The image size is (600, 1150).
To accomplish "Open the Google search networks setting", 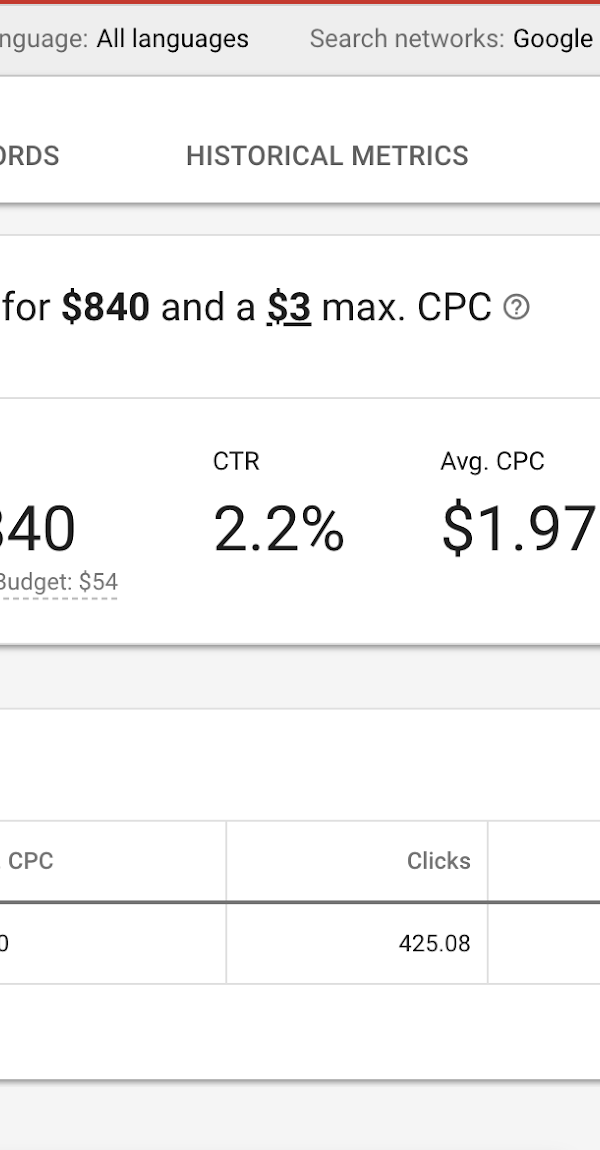I will coord(553,39).
